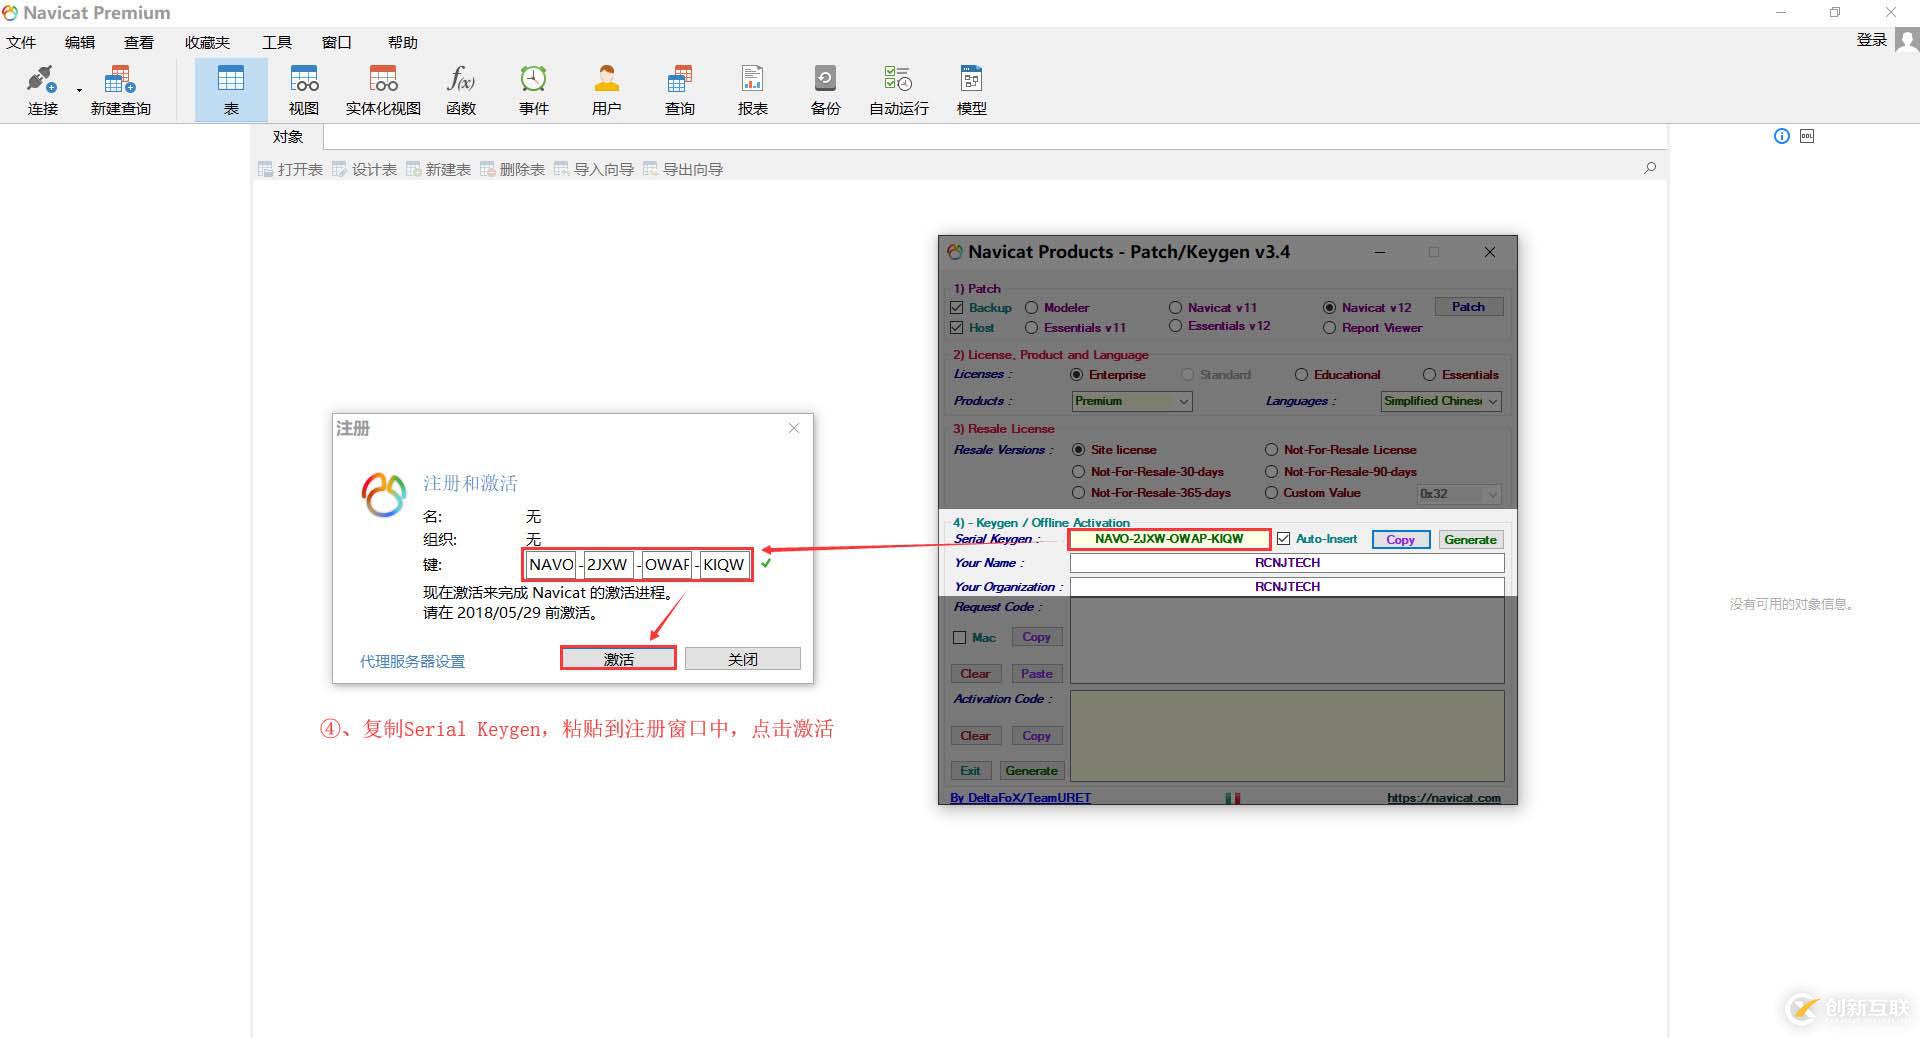Image resolution: width=1920 pixels, height=1038 pixels.
Task: Click the 模型 model icon
Action: (x=972, y=90)
